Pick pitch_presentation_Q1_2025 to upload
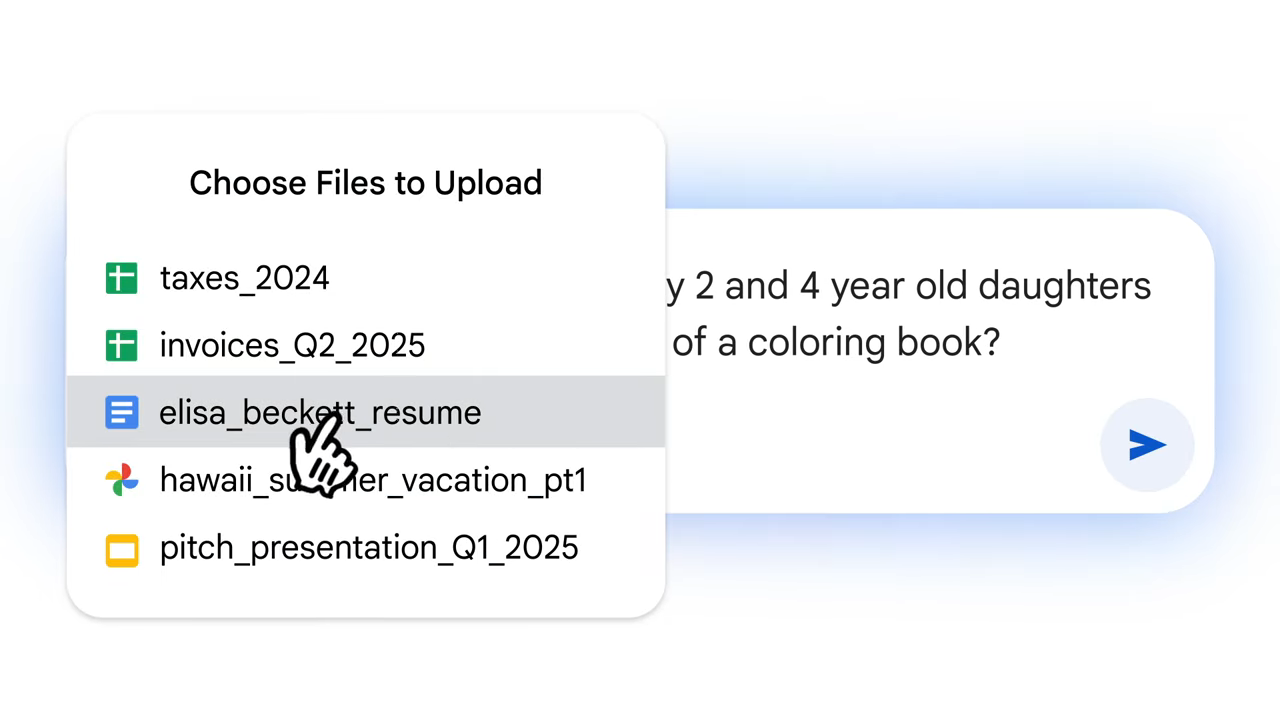Screen dimensions: 1280x720 click(368, 547)
